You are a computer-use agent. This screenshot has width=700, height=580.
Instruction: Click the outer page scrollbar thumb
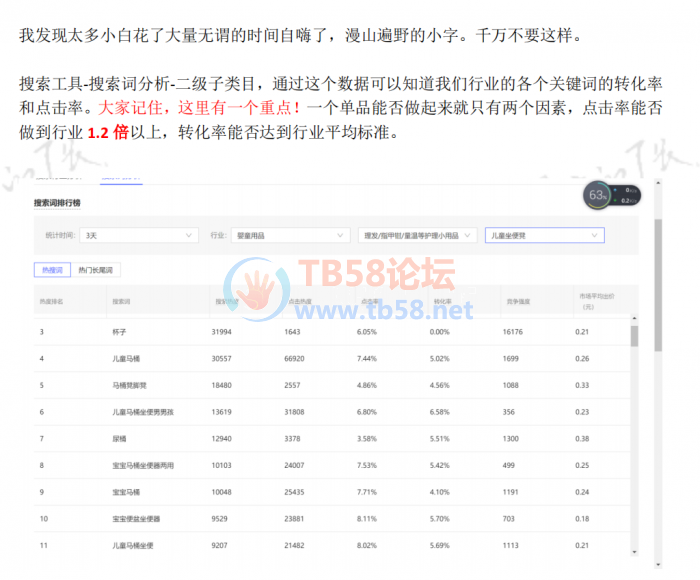(x=658, y=285)
